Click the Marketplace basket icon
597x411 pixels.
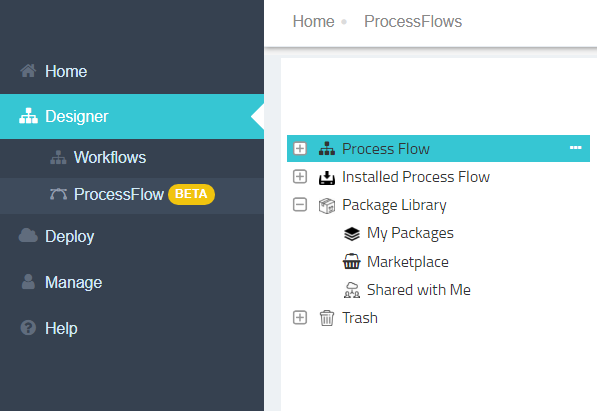click(351, 262)
